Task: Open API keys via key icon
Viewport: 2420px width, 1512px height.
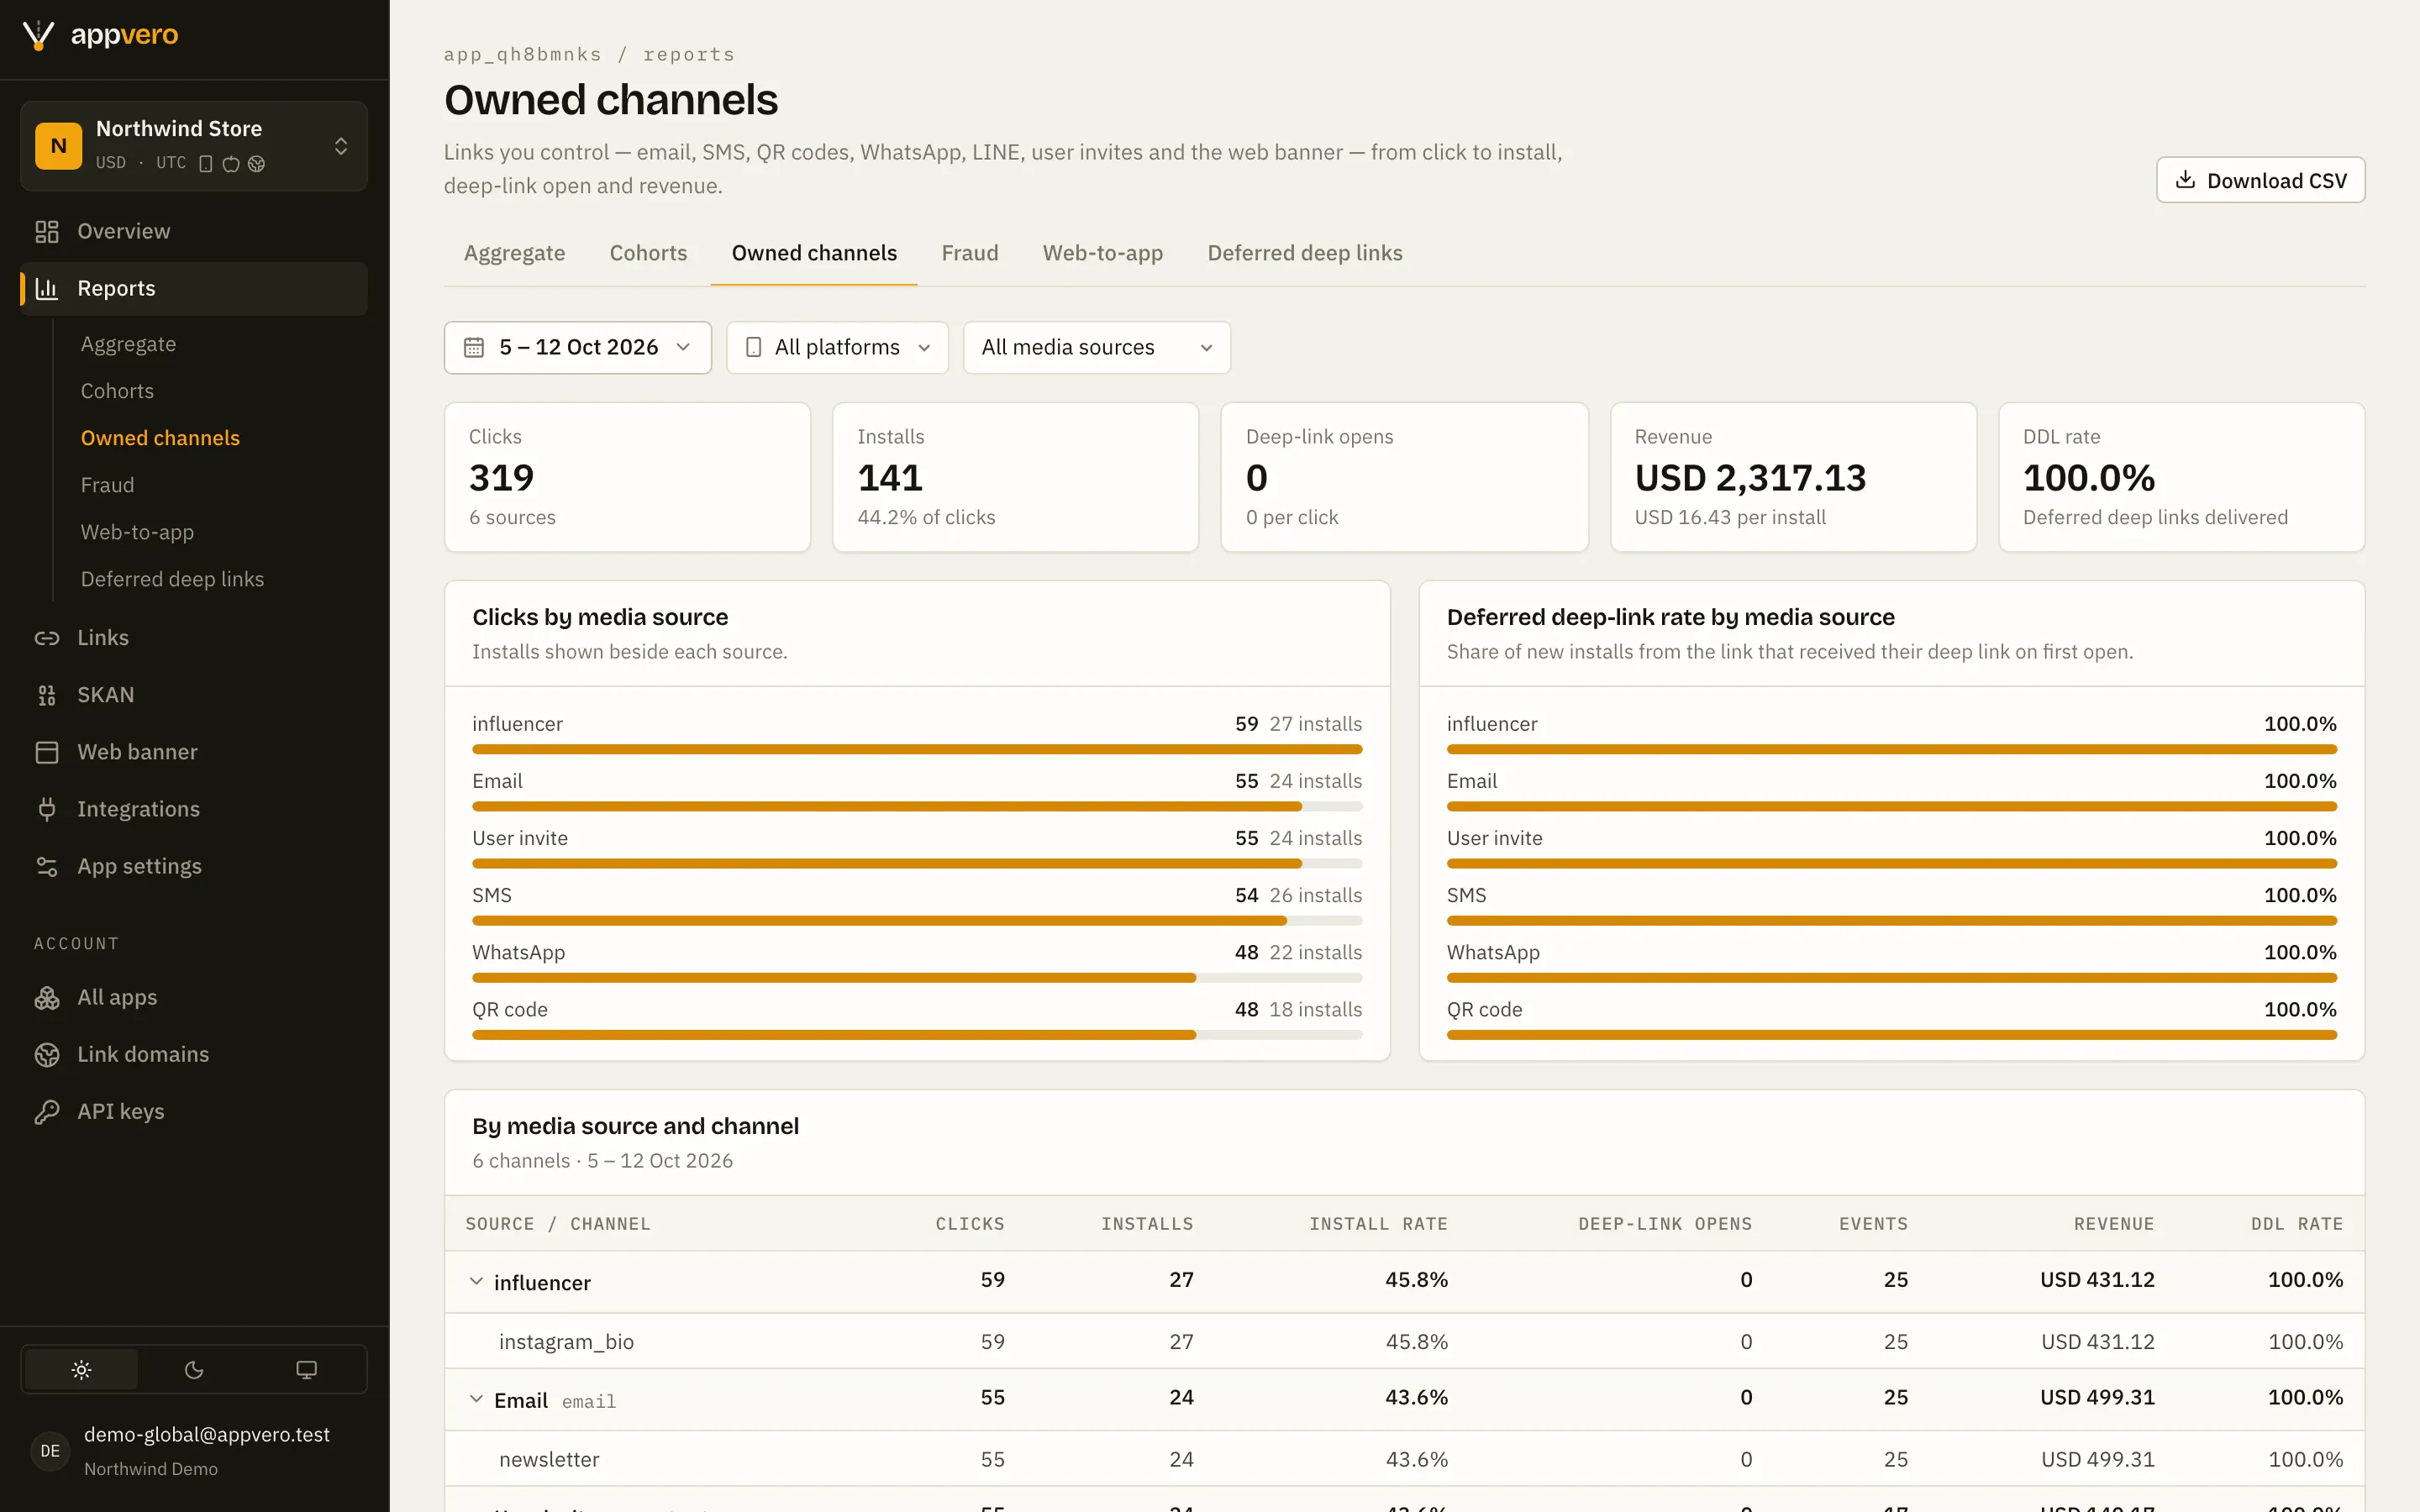Action: click(47, 1111)
